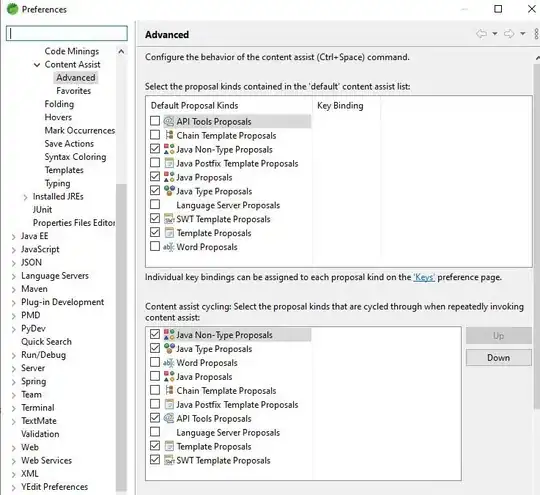Expand the JavaScript node
The height and width of the screenshot is (495, 540).
click(13, 250)
